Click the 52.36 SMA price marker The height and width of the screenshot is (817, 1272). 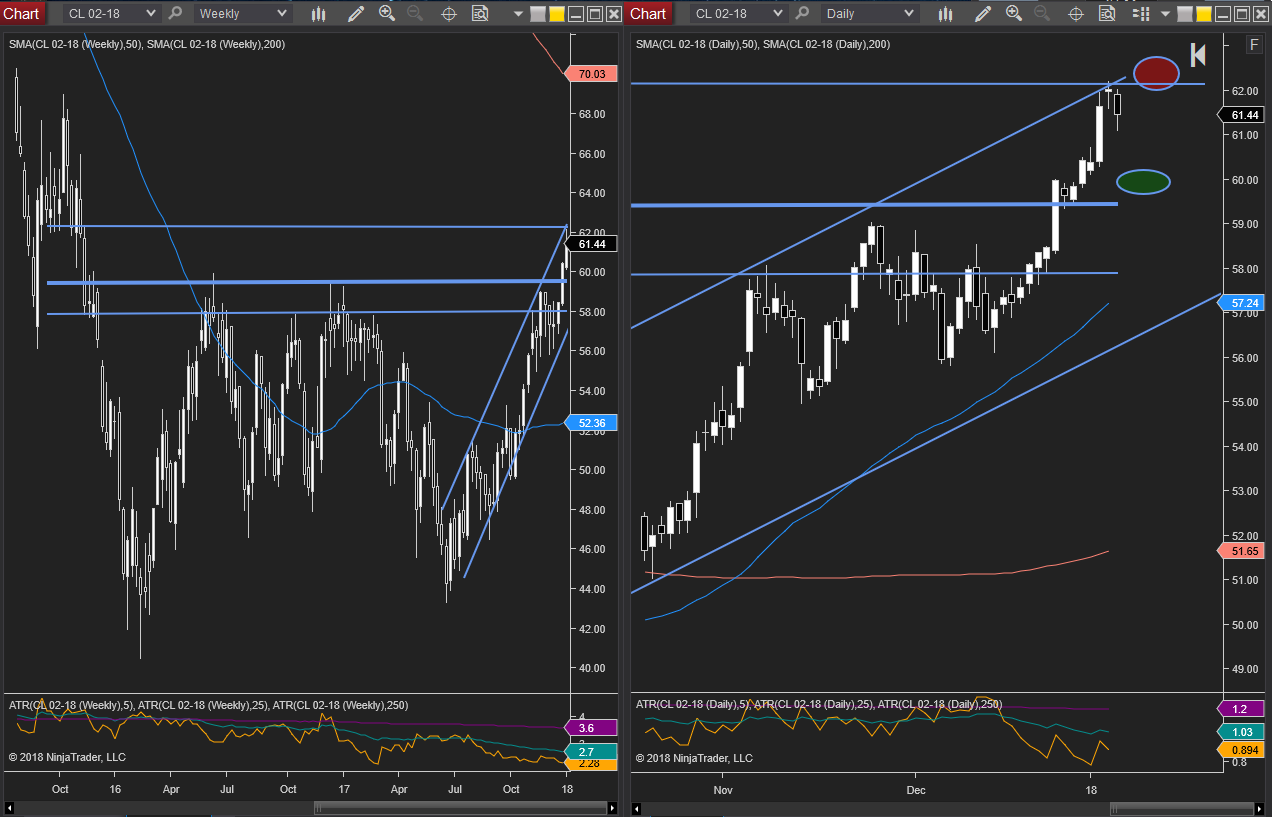tap(592, 423)
